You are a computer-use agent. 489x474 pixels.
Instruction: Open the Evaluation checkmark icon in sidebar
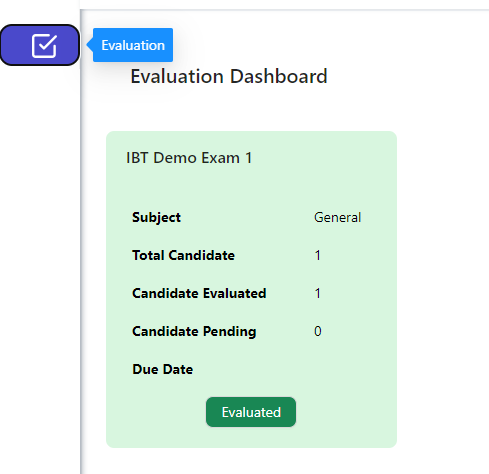(x=44, y=46)
